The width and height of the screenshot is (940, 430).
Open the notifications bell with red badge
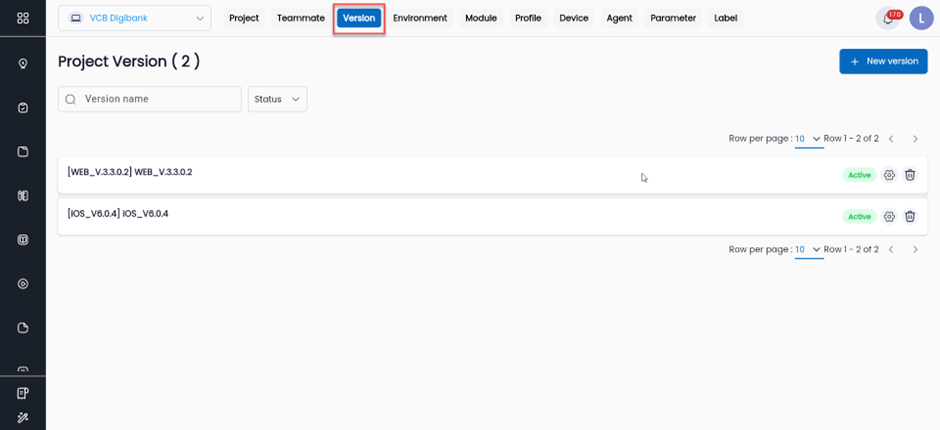887,18
